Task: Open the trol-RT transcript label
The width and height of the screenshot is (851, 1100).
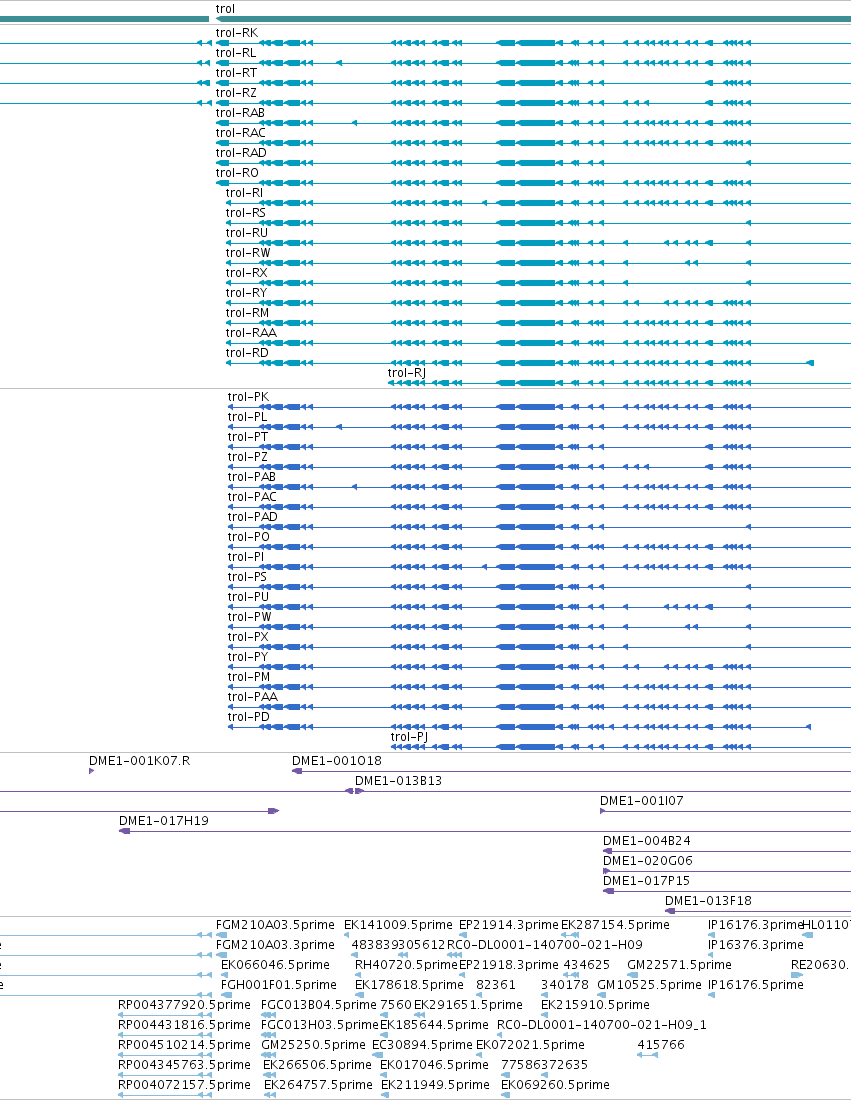Action: click(236, 73)
